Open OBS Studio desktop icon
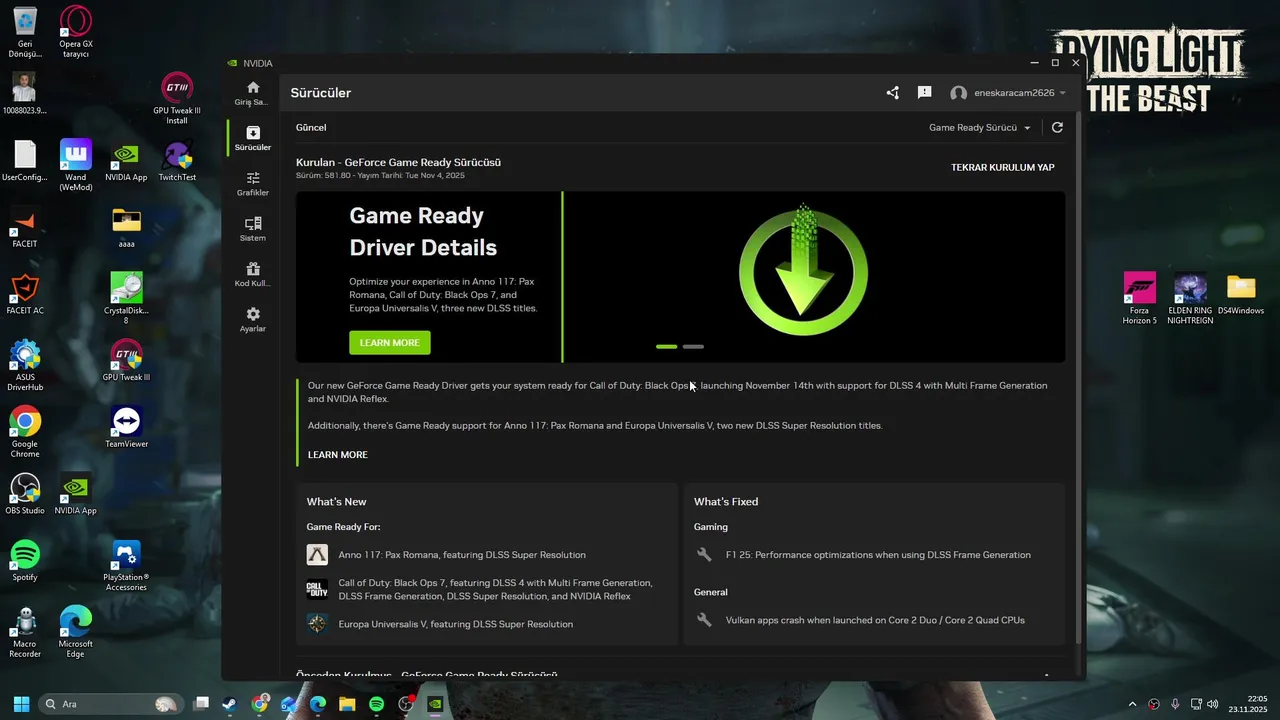The image size is (1280, 720). (x=25, y=494)
